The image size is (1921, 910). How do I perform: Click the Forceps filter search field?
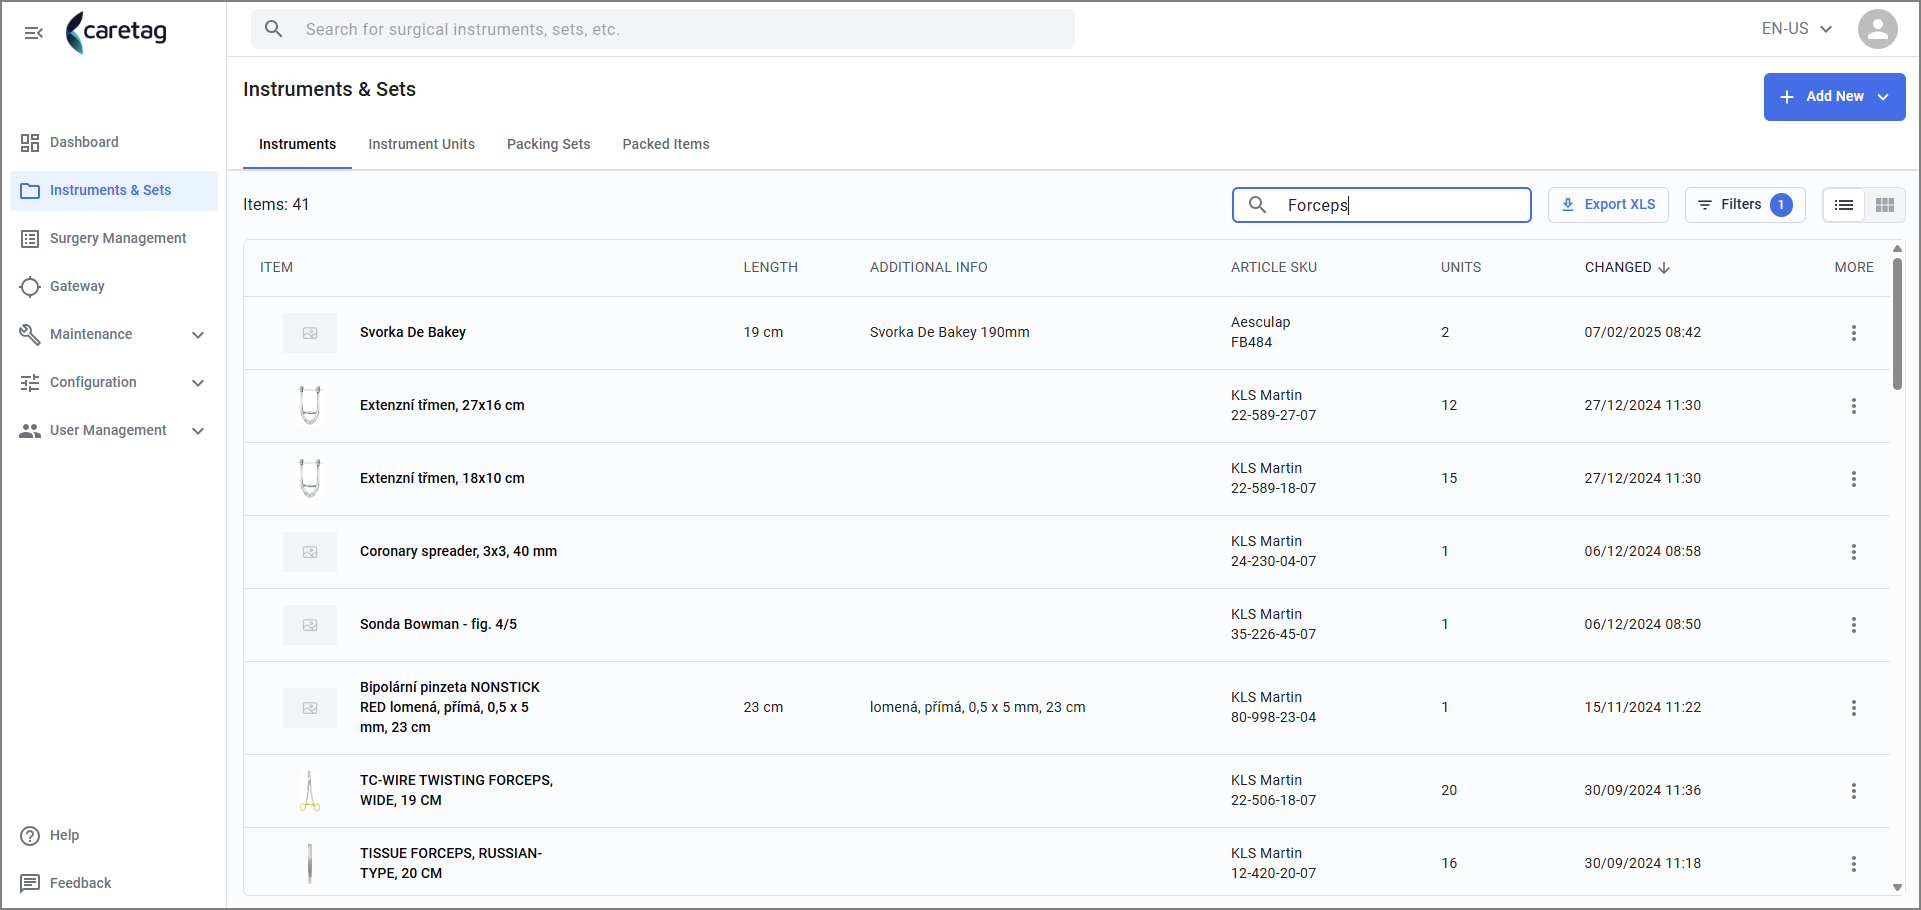1381,205
